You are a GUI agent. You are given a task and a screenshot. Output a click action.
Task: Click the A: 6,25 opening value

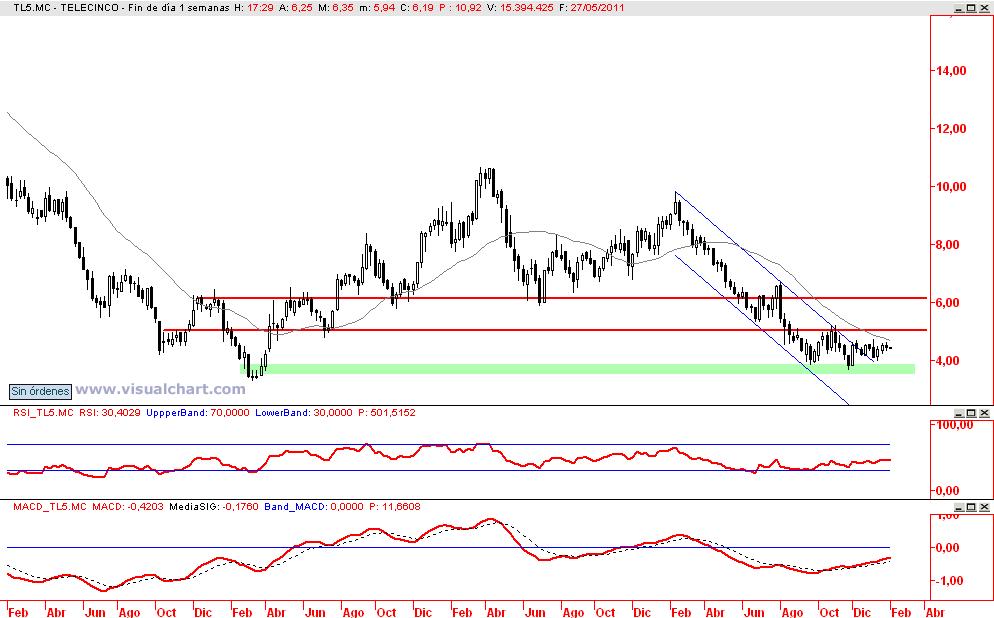pyautogui.click(x=295, y=8)
